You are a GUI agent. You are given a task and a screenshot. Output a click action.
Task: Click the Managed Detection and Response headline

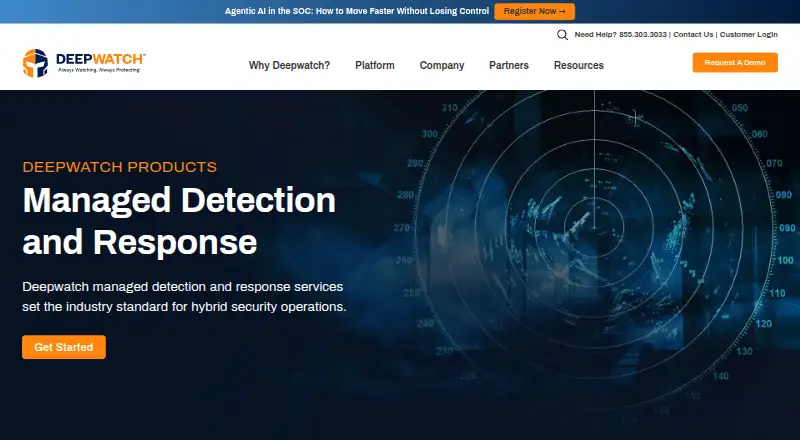point(179,221)
